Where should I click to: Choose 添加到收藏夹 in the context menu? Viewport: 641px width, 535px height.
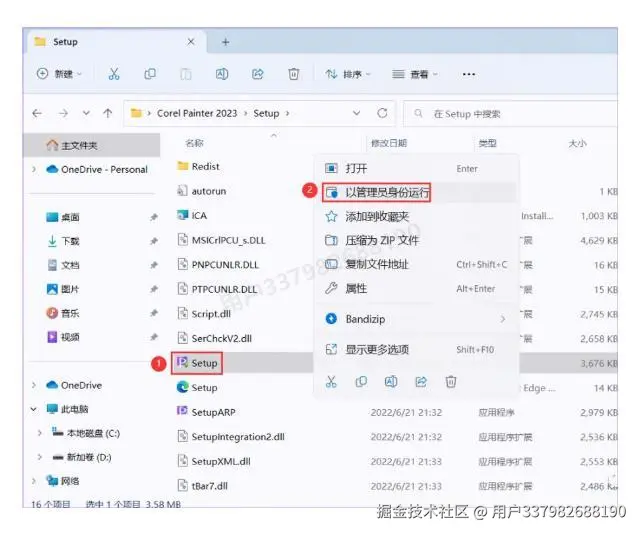tap(416, 216)
